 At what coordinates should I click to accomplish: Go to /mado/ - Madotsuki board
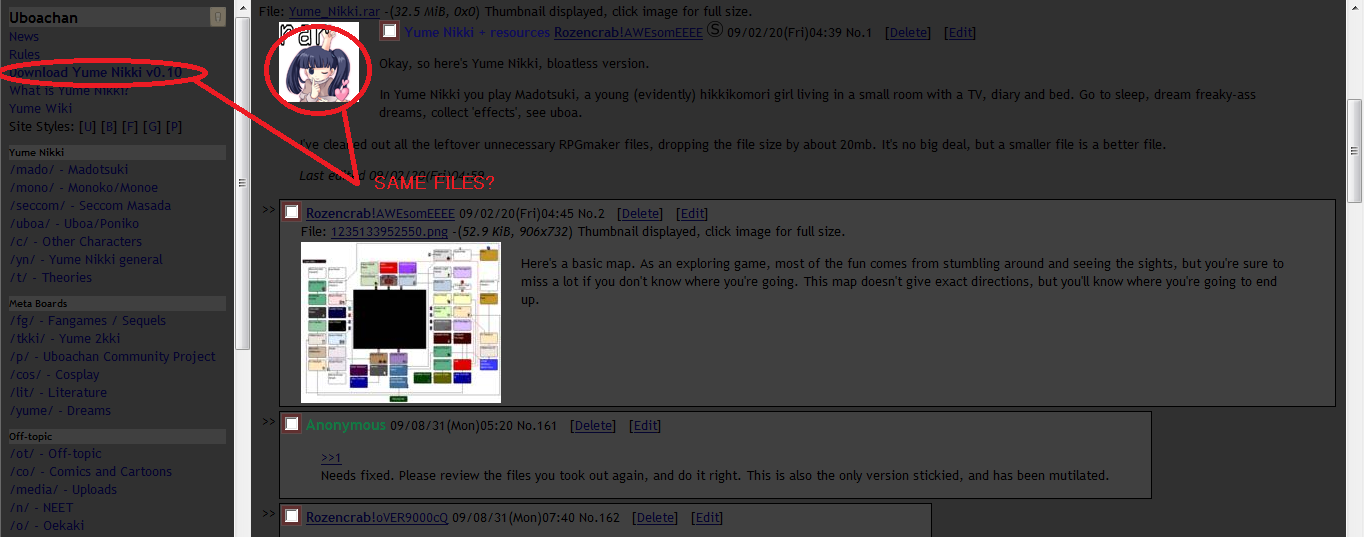tap(68, 170)
